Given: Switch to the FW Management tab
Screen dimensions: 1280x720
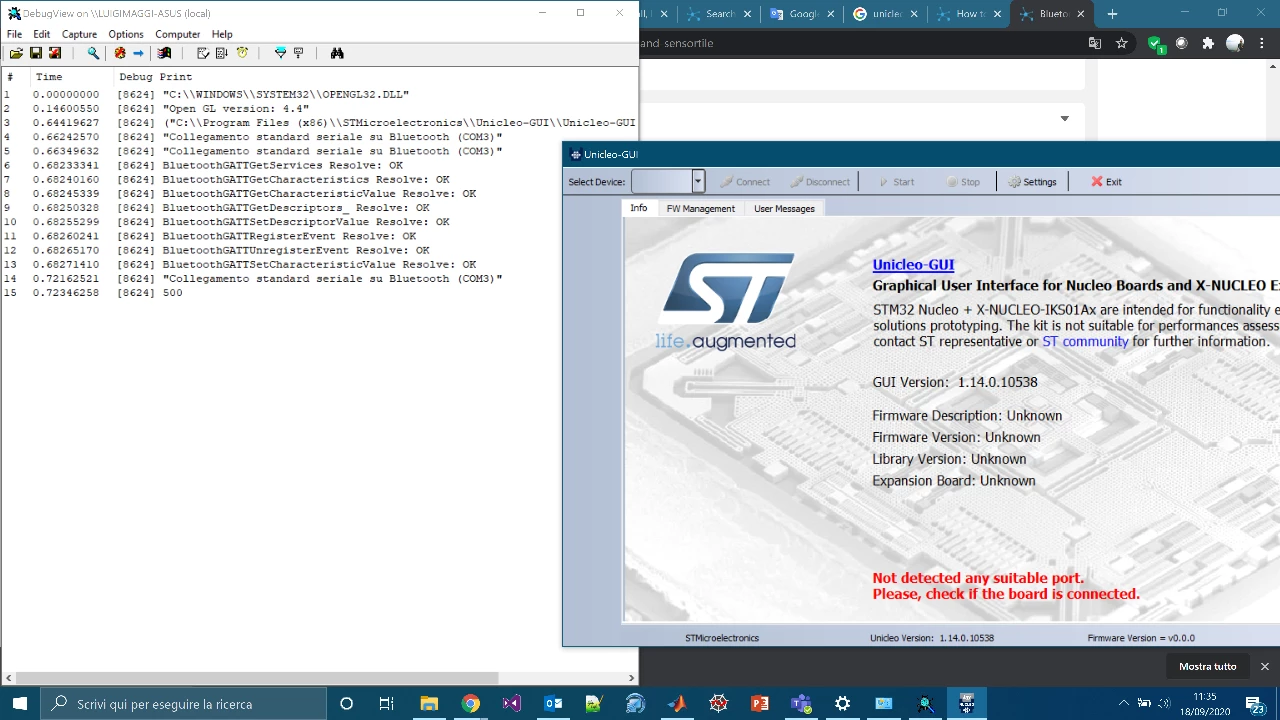Looking at the screenshot, I should (701, 208).
